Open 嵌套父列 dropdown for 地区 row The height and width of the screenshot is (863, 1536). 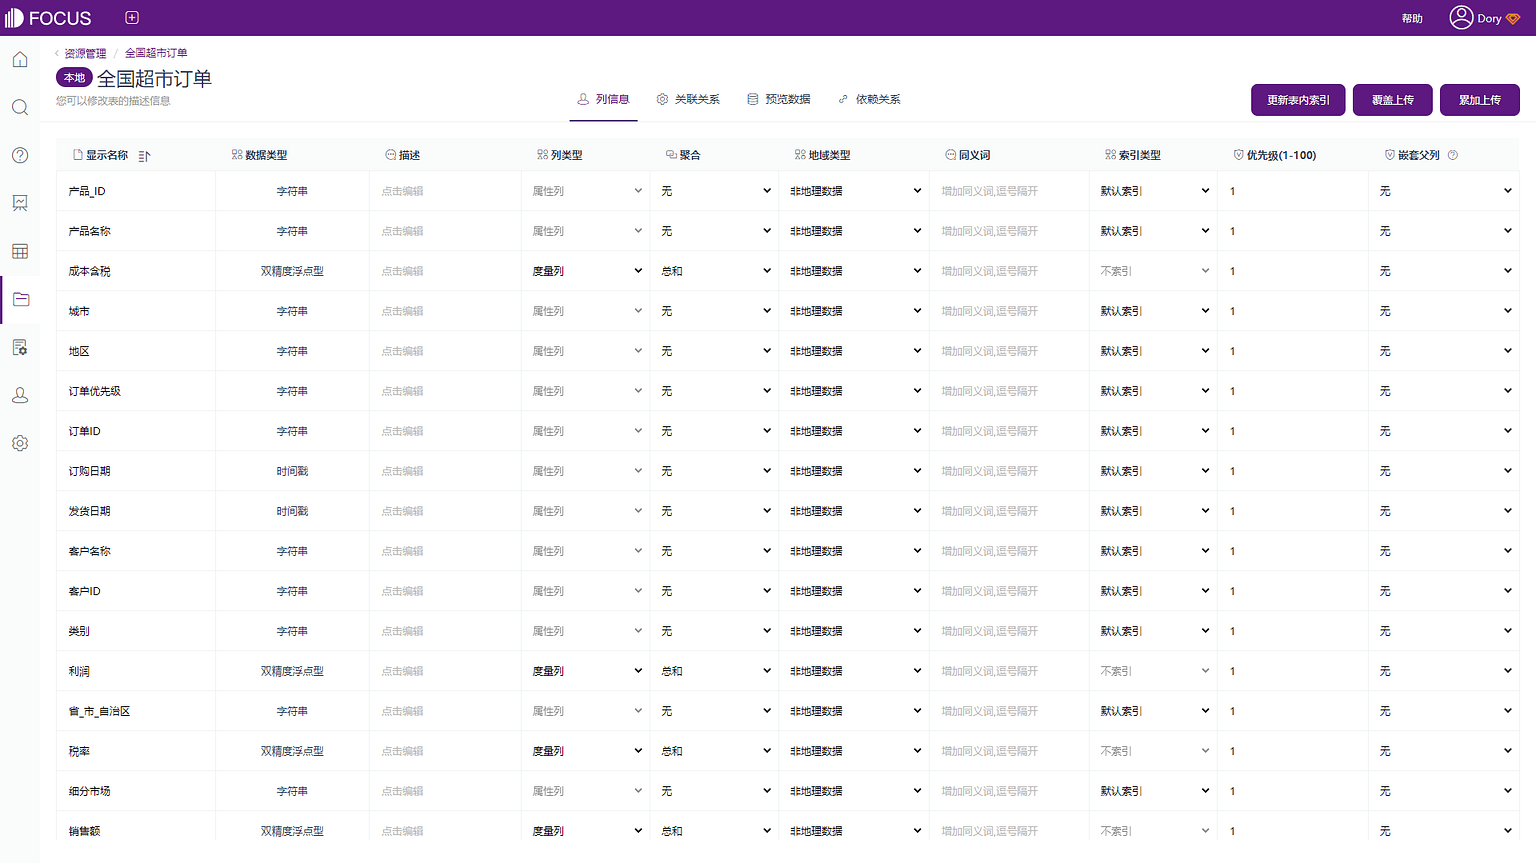(1444, 351)
